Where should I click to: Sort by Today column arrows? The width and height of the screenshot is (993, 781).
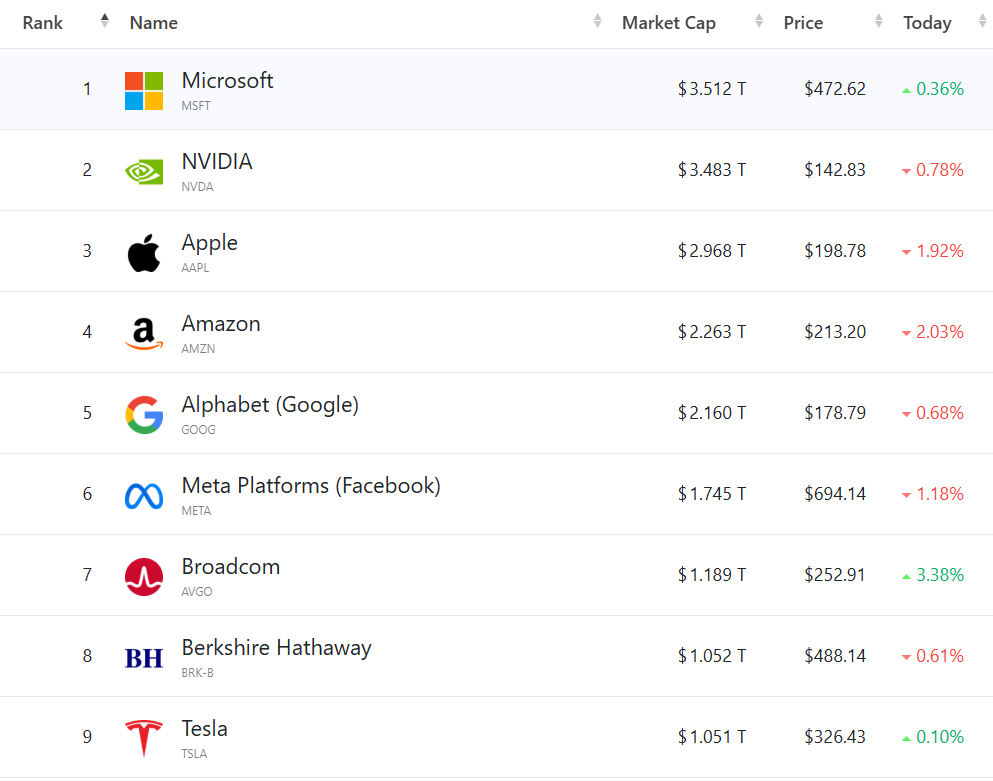point(982,21)
